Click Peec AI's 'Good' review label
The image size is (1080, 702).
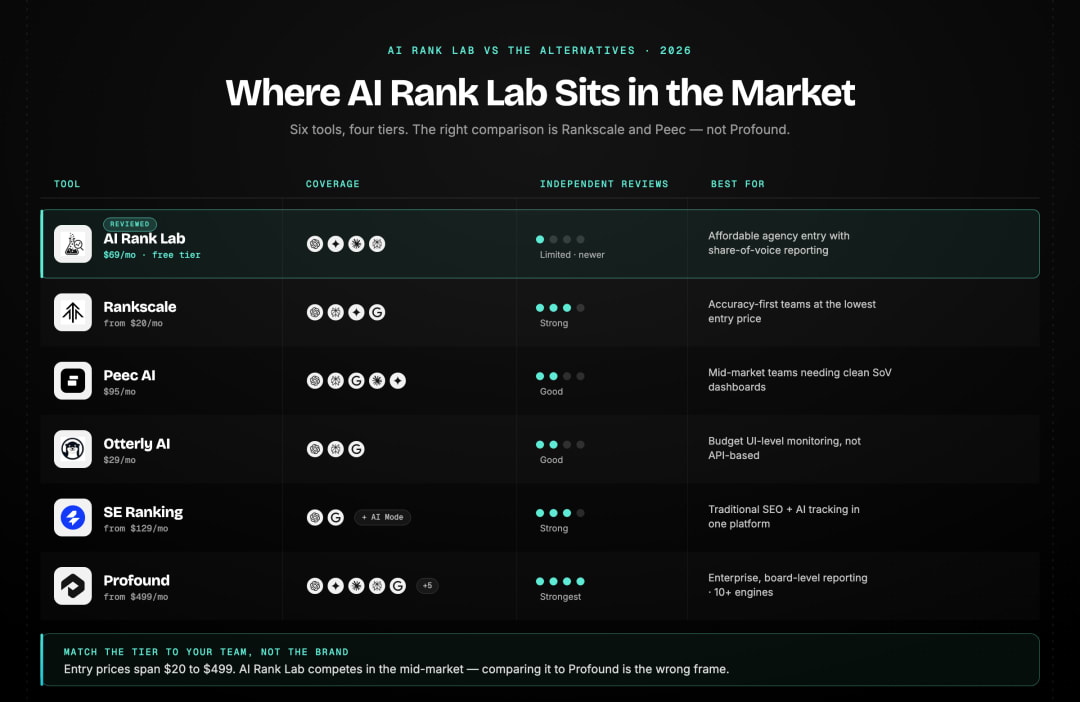[551, 391]
